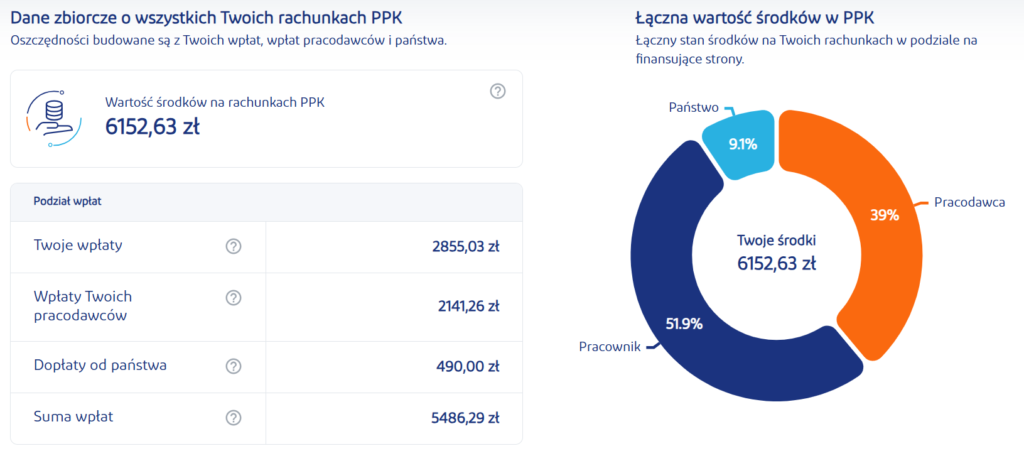
Task: Click Wartość środków na rachunkach PPK label
Action: pyautogui.click(x=214, y=101)
